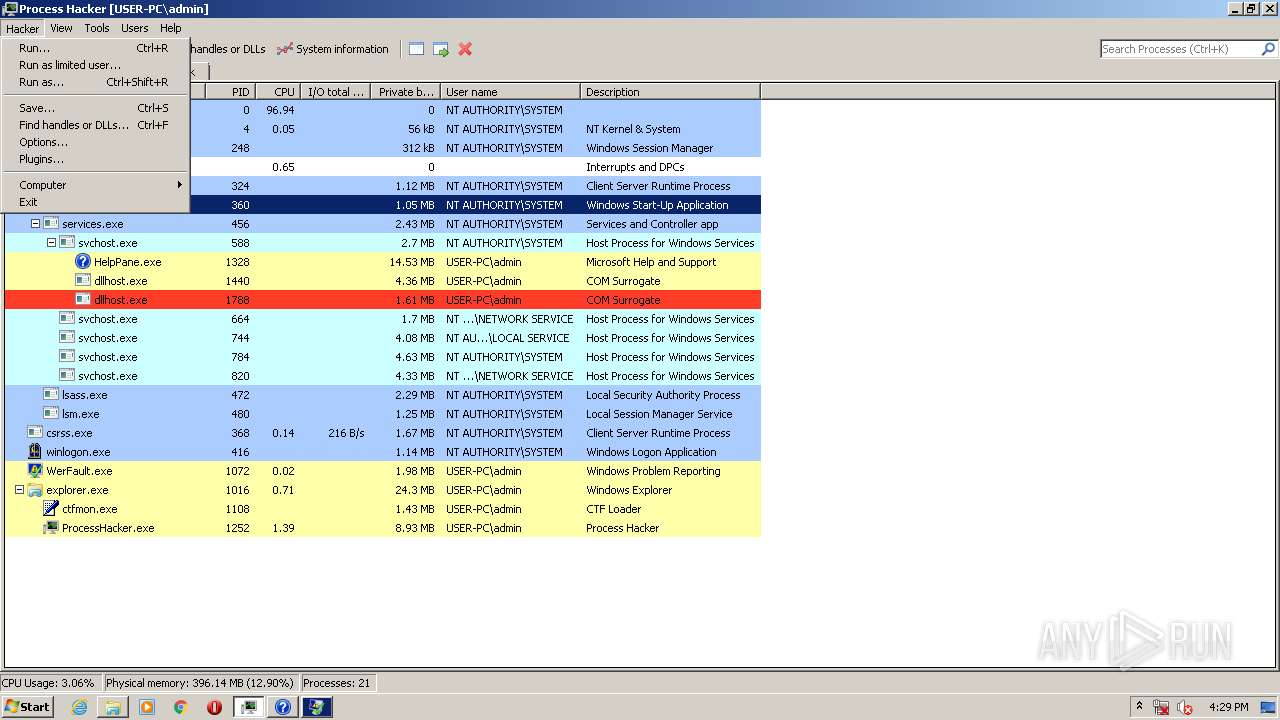Select the lsm.exe process row
The height and width of the screenshot is (720, 1280).
[383, 414]
